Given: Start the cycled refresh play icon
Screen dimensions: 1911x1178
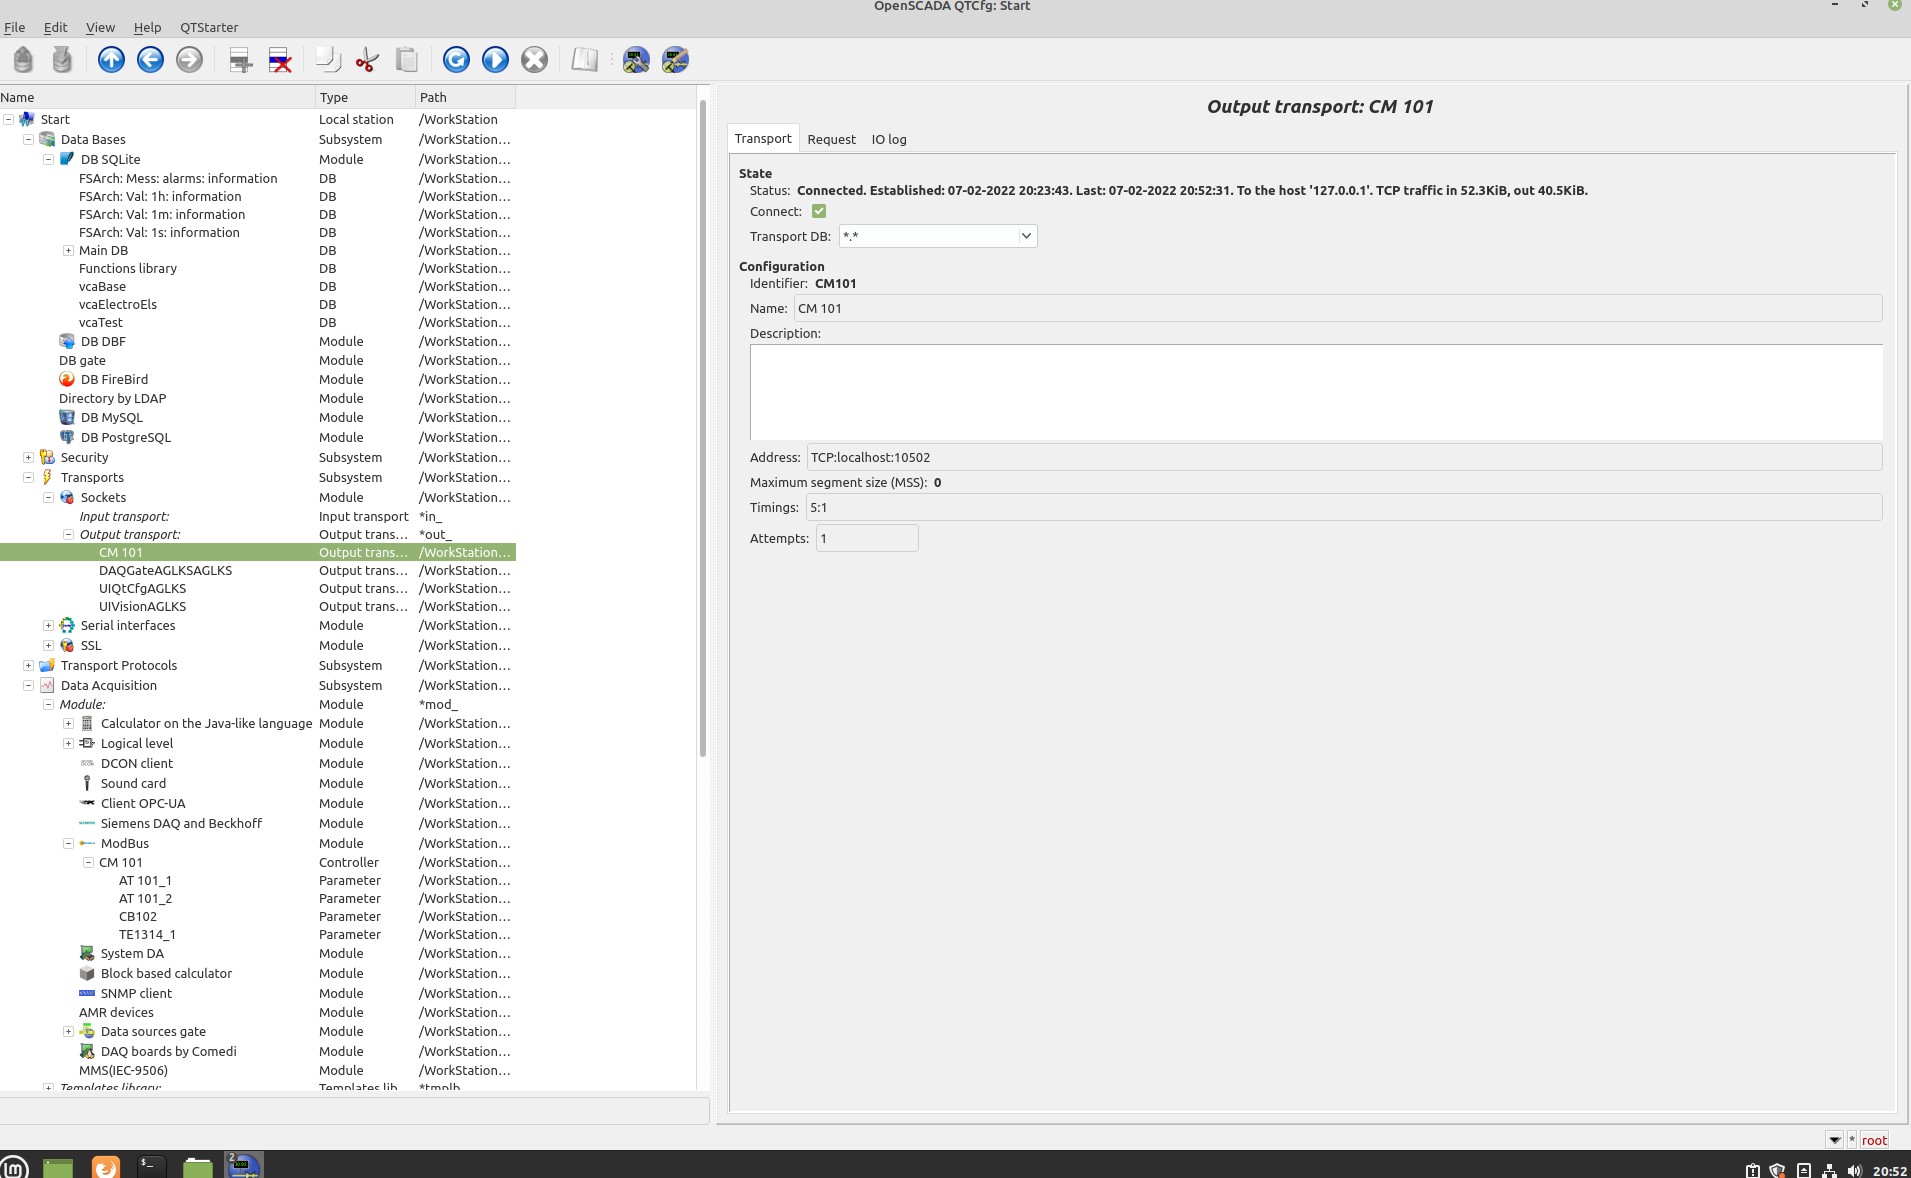Looking at the screenshot, I should click(495, 60).
